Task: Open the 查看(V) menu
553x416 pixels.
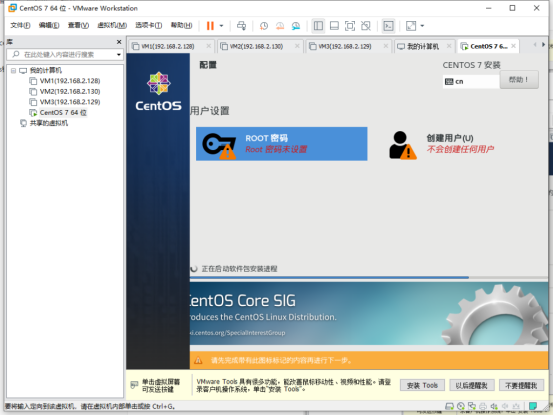Action: coord(78,25)
